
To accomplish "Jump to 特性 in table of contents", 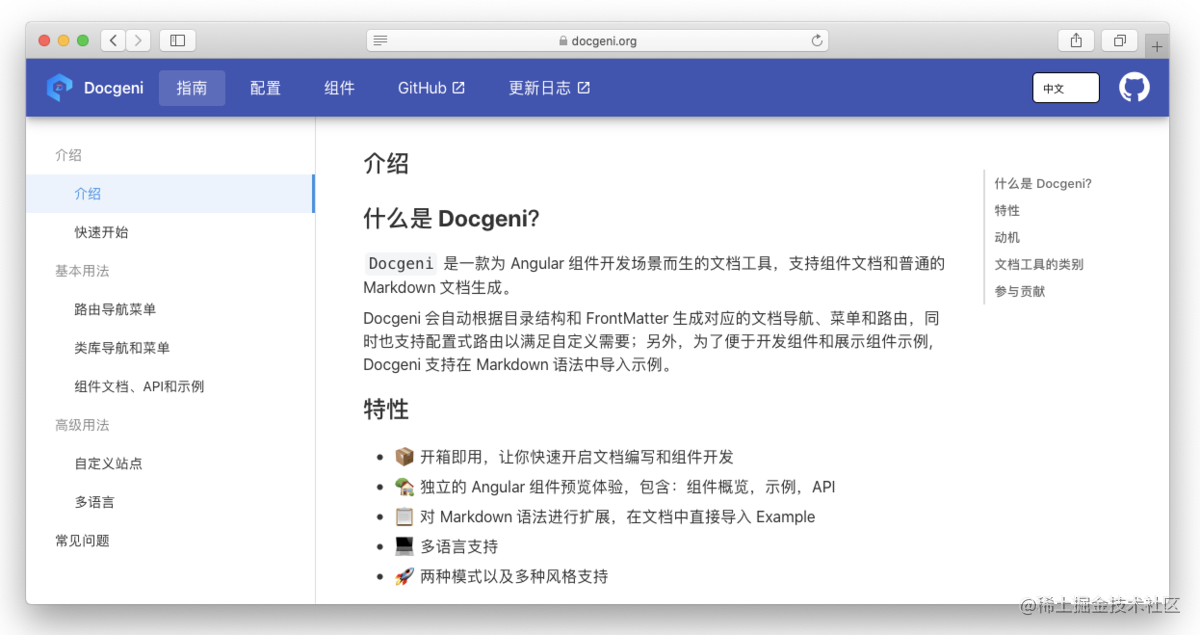I will click(1007, 211).
